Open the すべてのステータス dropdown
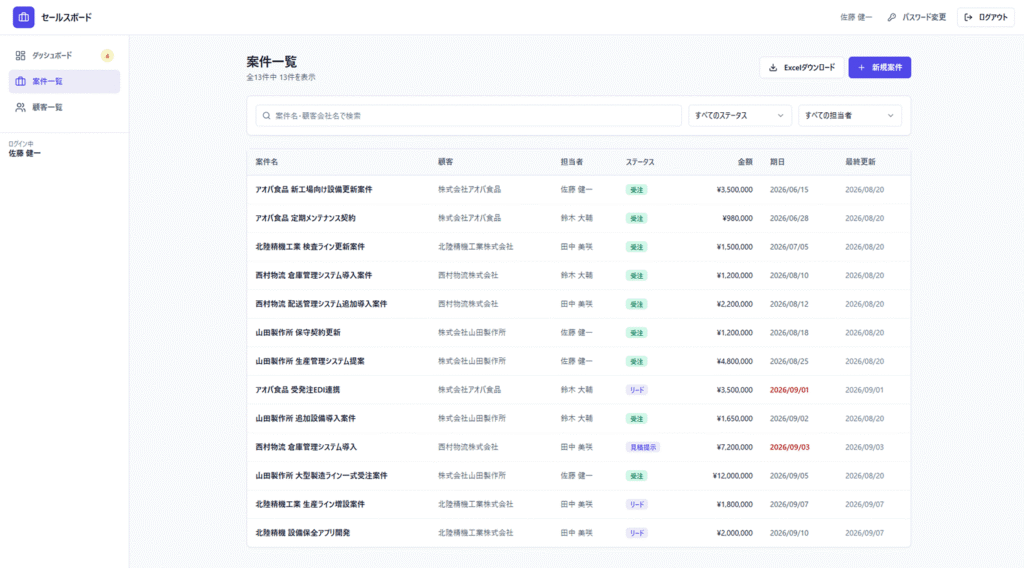This screenshot has height=568, width=1024. coord(739,116)
